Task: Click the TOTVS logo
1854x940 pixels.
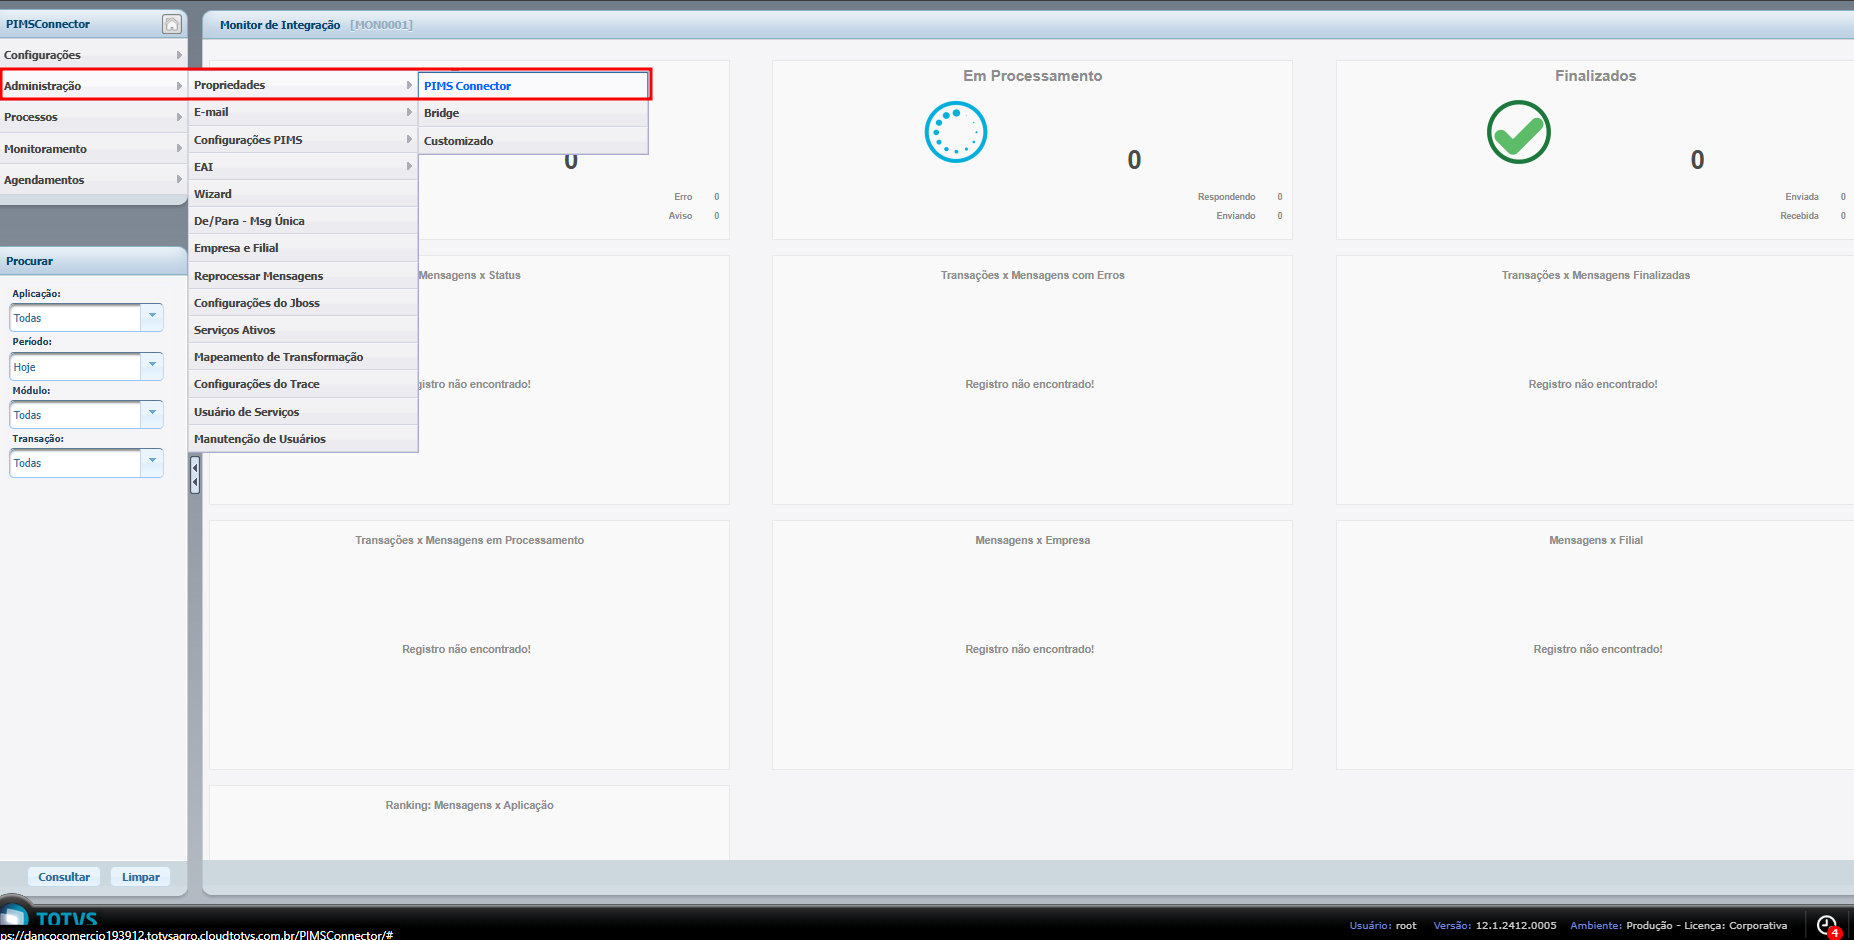Action: pyautogui.click(x=50, y=917)
